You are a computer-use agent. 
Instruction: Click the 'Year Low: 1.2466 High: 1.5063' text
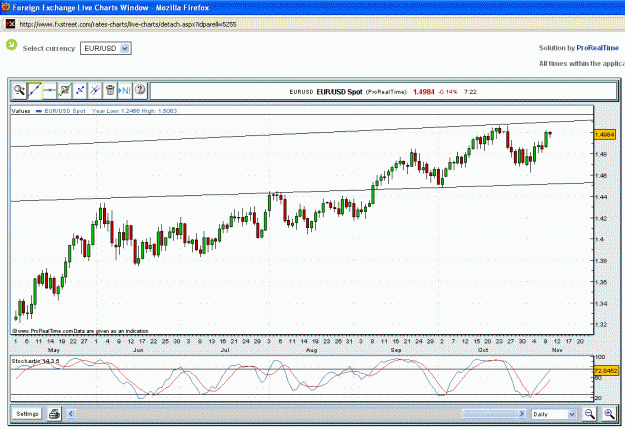pyautogui.click(x=134, y=111)
